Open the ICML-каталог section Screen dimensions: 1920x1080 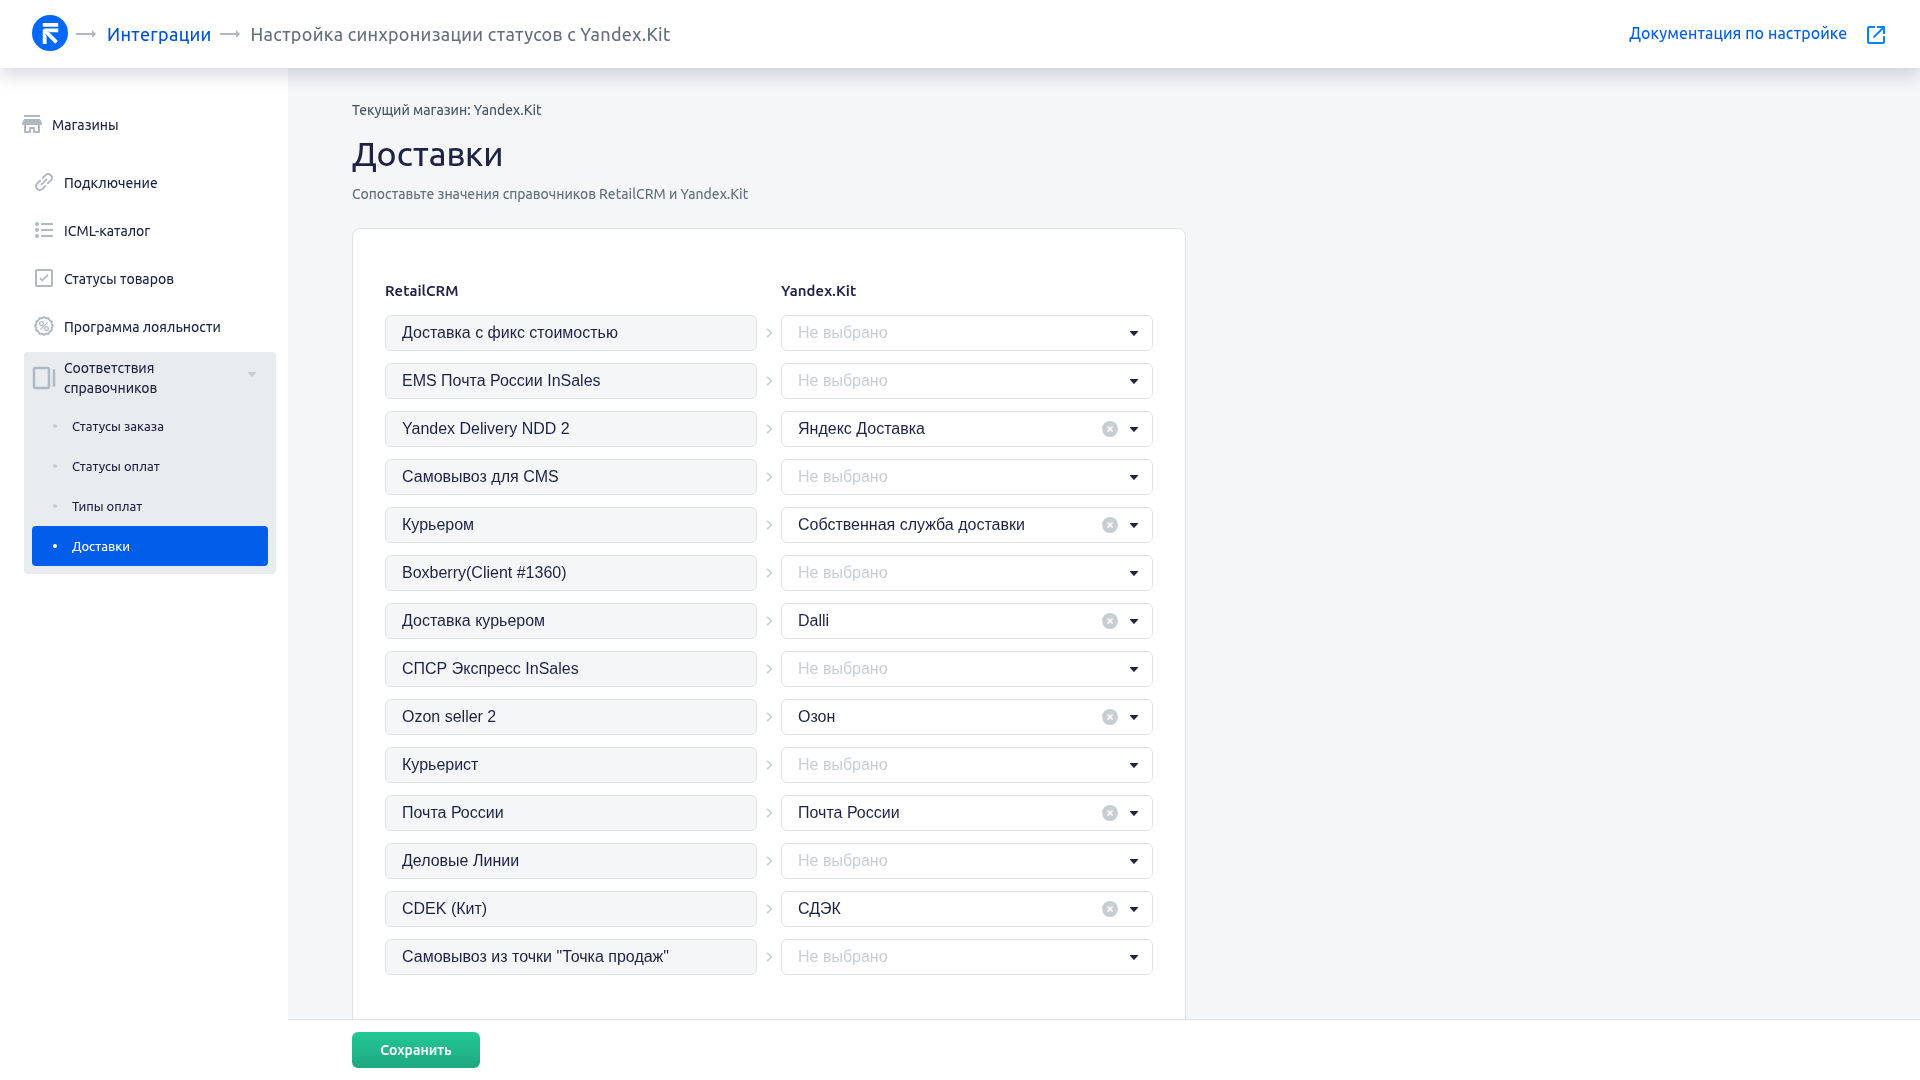click(x=107, y=231)
